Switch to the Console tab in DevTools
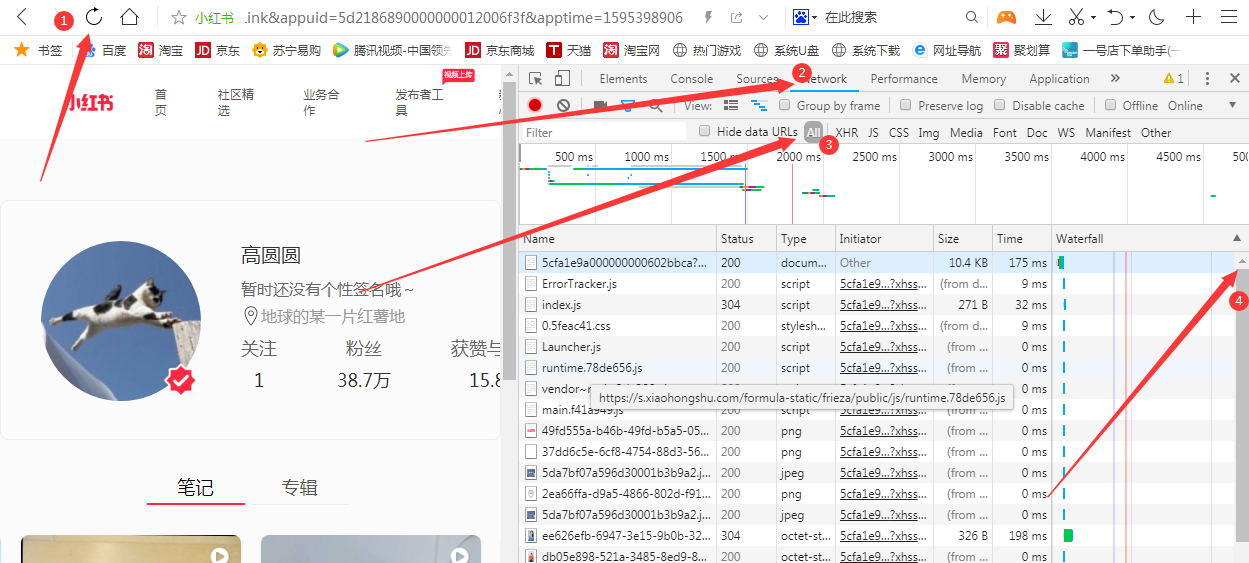The image size is (1249, 563). pyautogui.click(x=692, y=78)
